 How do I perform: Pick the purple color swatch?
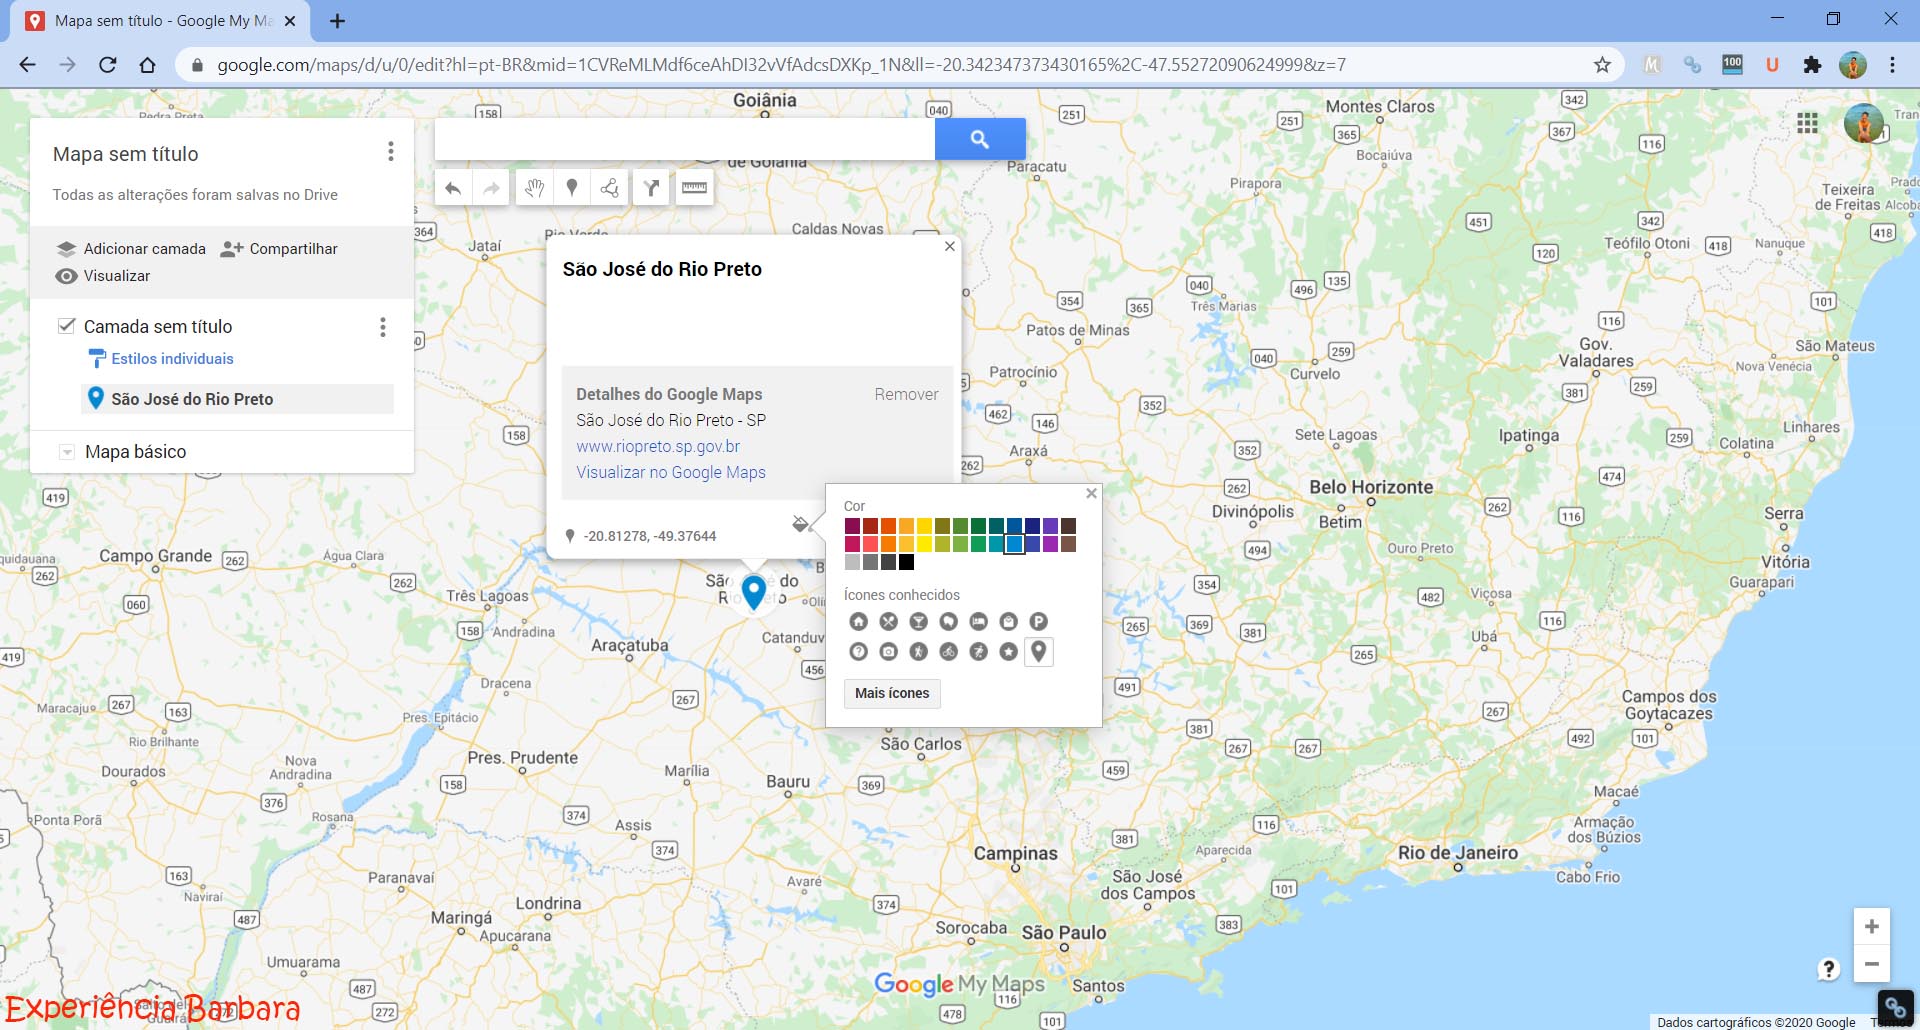1050,525
